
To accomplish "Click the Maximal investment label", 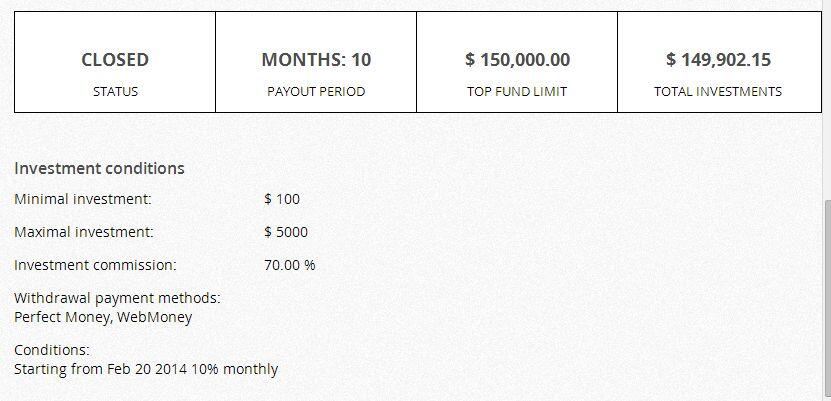I will point(84,232).
